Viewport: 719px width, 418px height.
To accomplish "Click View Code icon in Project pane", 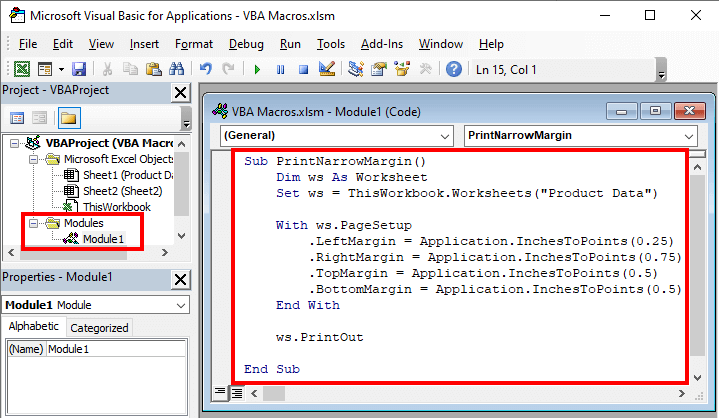I will pos(17,118).
